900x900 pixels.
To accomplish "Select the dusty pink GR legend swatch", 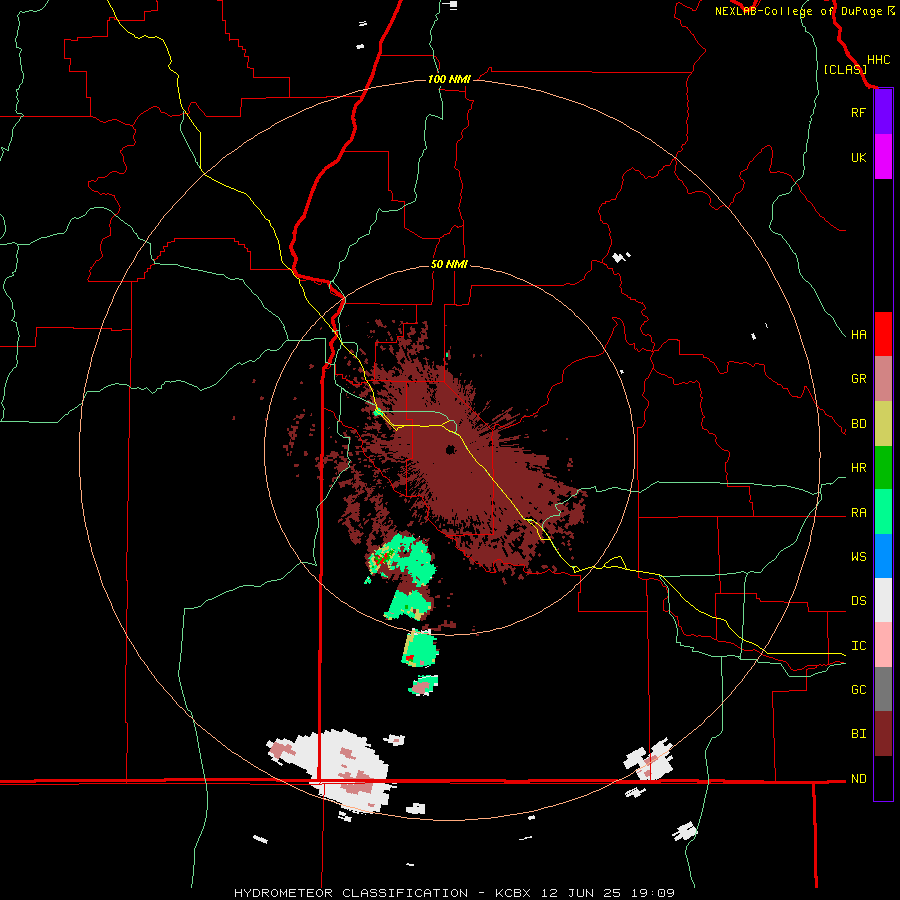I will click(x=883, y=379).
